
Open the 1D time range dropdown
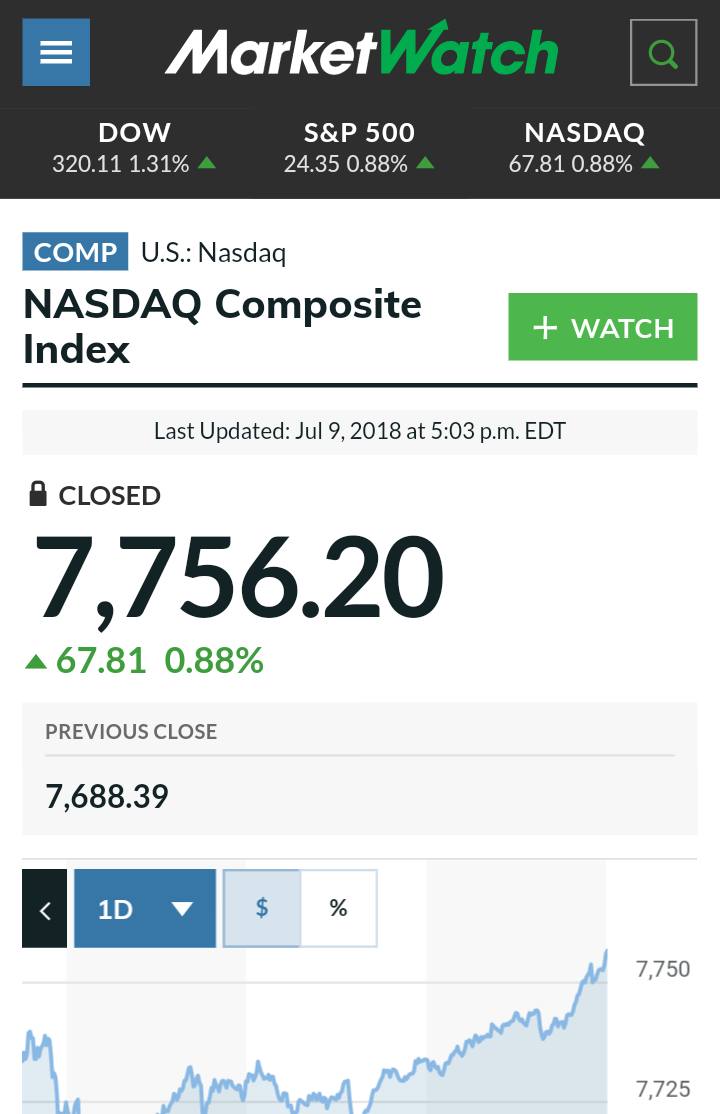[145, 908]
